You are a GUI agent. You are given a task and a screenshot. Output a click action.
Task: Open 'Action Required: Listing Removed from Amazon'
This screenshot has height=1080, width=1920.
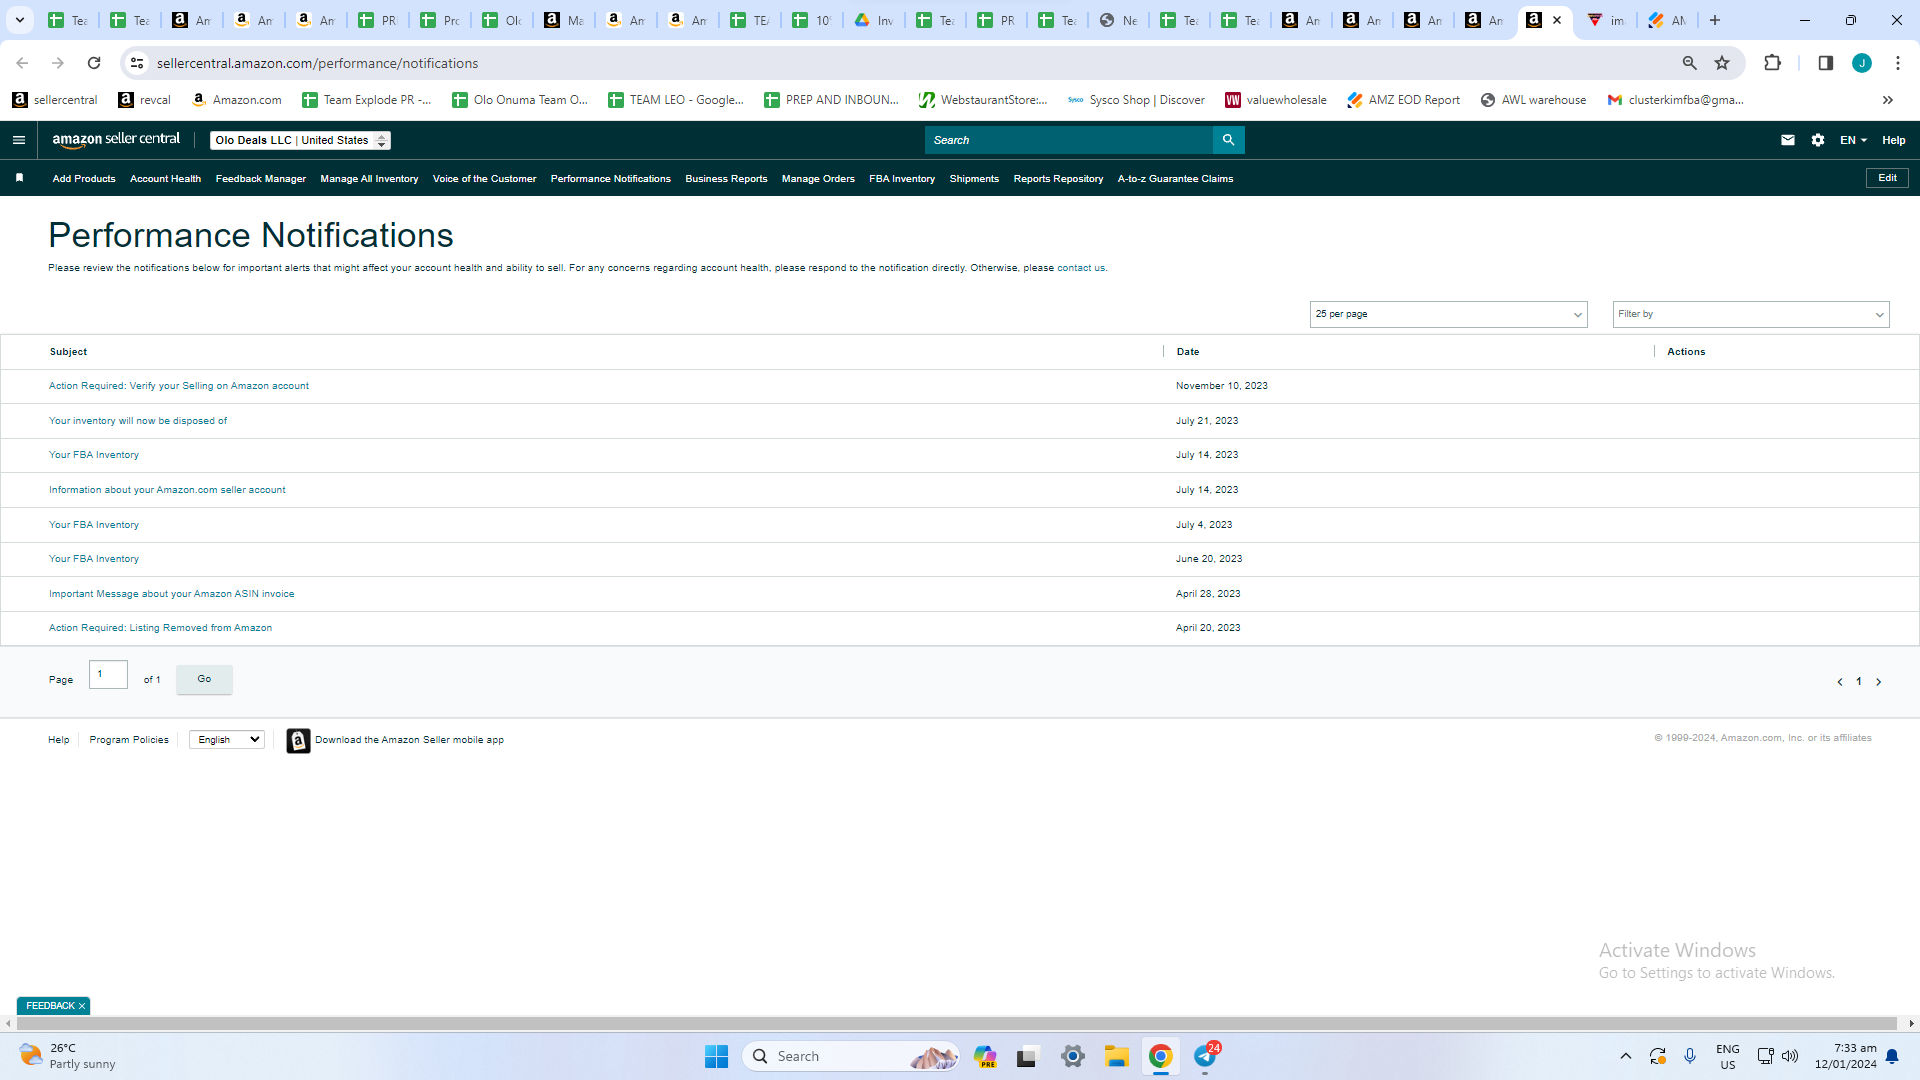pos(160,628)
